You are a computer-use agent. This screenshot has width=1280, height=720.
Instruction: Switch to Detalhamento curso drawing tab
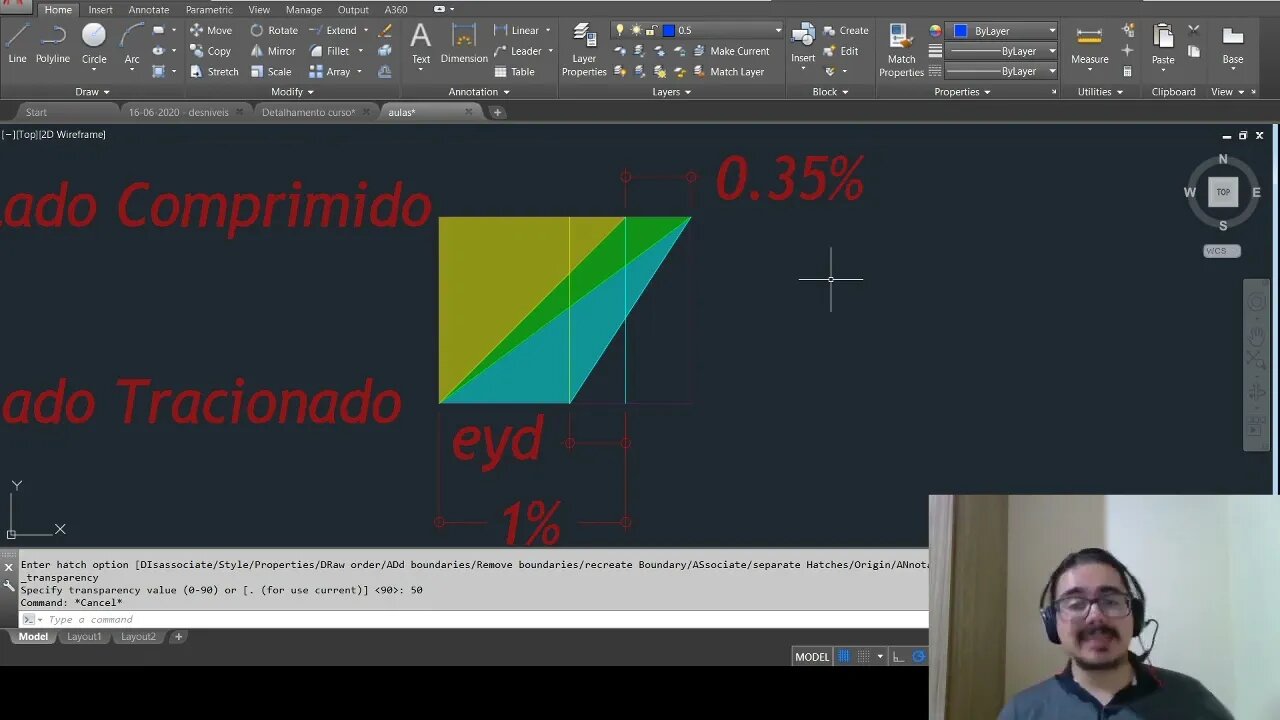click(309, 112)
